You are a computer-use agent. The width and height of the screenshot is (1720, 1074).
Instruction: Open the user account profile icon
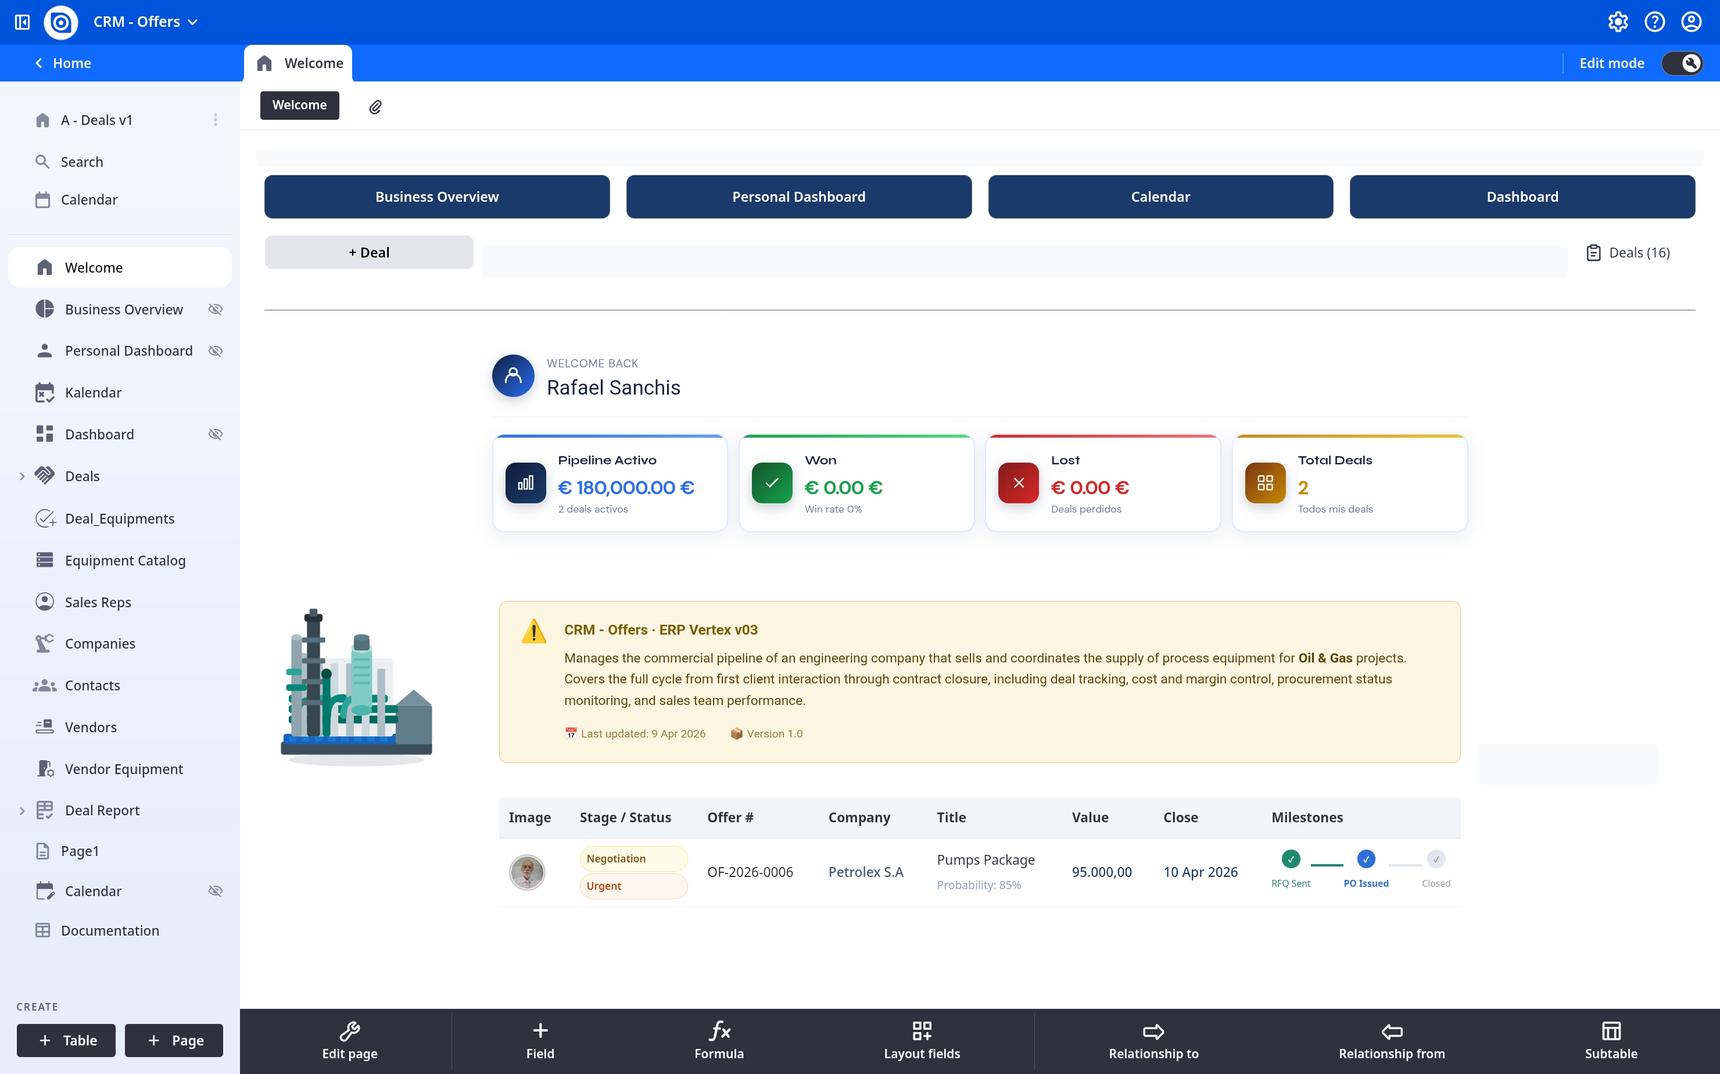(1691, 22)
